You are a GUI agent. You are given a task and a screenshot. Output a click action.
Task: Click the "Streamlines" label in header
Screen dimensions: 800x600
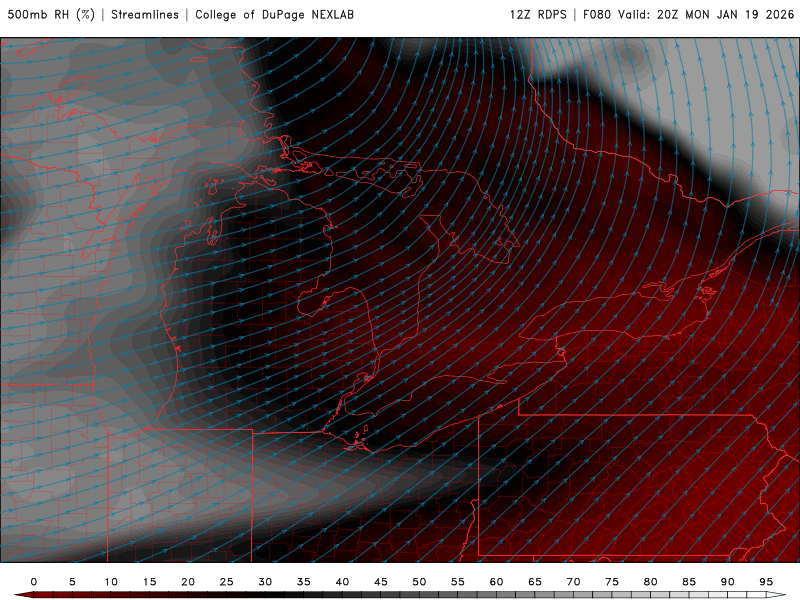click(x=145, y=15)
